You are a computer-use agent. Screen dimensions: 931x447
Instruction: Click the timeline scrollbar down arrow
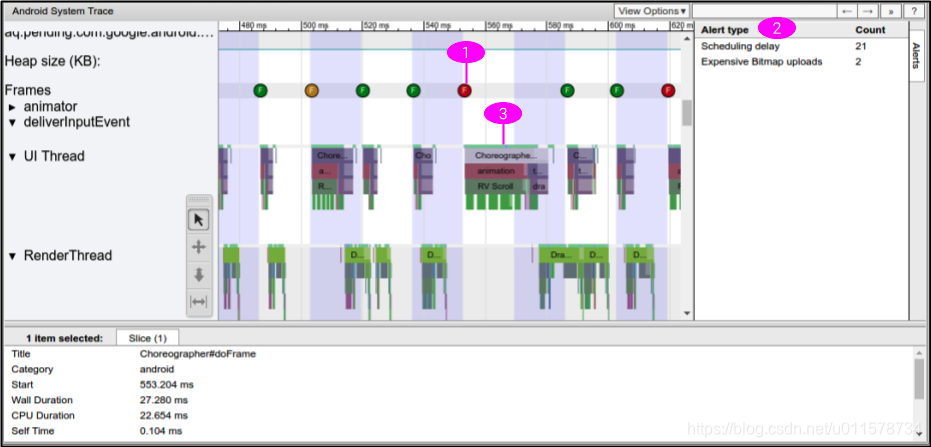pyautogui.click(x=687, y=313)
